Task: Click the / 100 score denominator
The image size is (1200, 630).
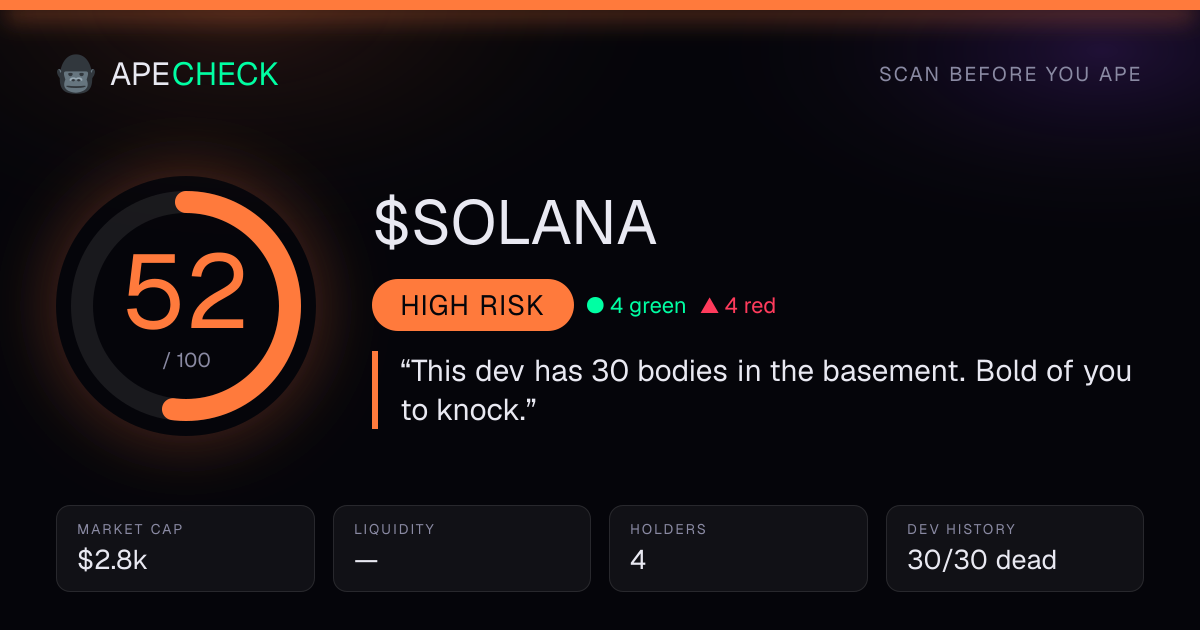Action: (x=187, y=360)
